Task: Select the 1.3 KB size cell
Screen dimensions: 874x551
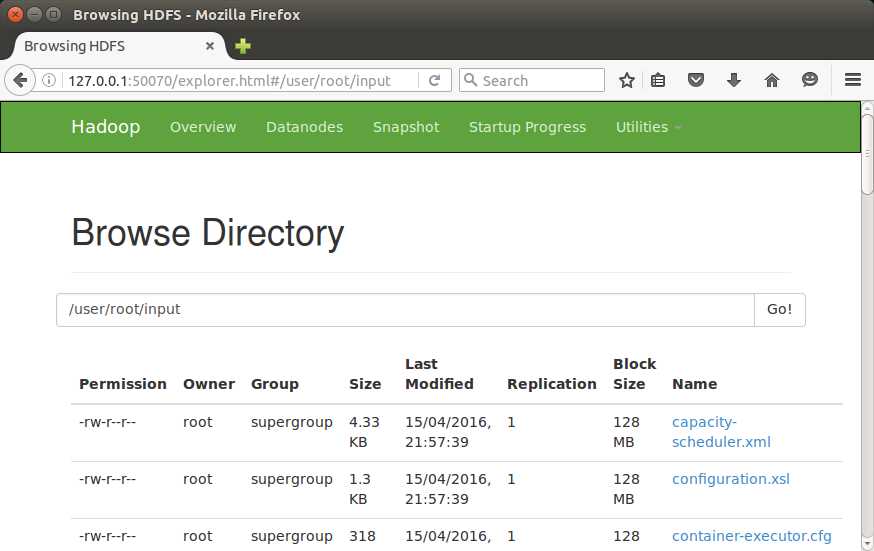Action: click(x=360, y=489)
